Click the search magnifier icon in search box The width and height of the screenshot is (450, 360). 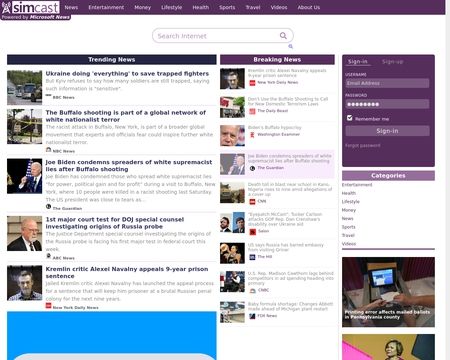click(283, 36)
